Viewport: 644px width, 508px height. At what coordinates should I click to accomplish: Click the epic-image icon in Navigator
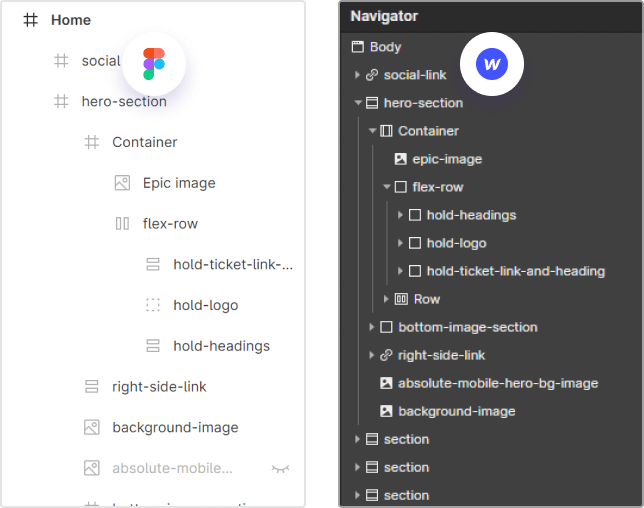[x=400, y=159]
